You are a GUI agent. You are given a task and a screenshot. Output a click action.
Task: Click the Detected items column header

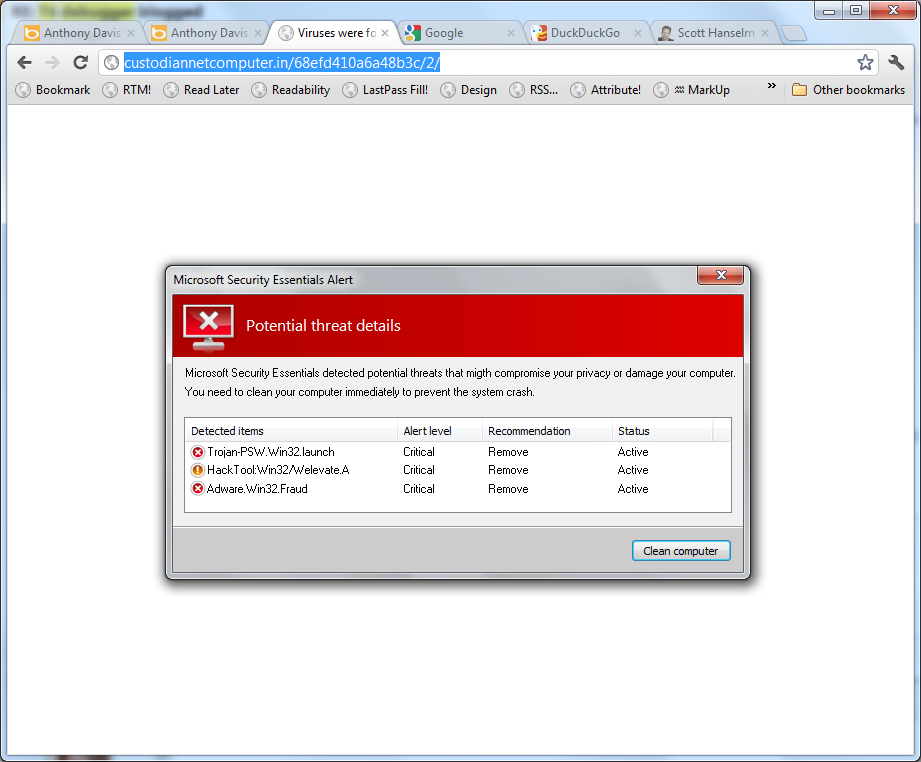click(x=291, y=431)
